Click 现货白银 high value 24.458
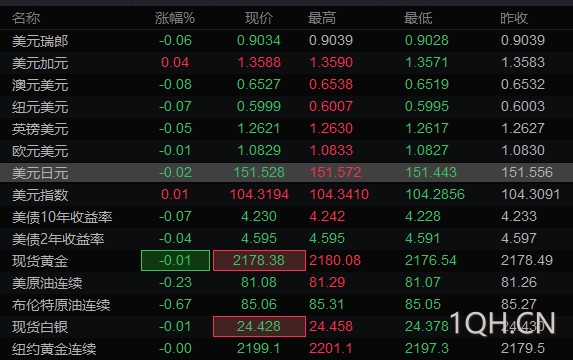The image size is (573, 360). point(331,326)
